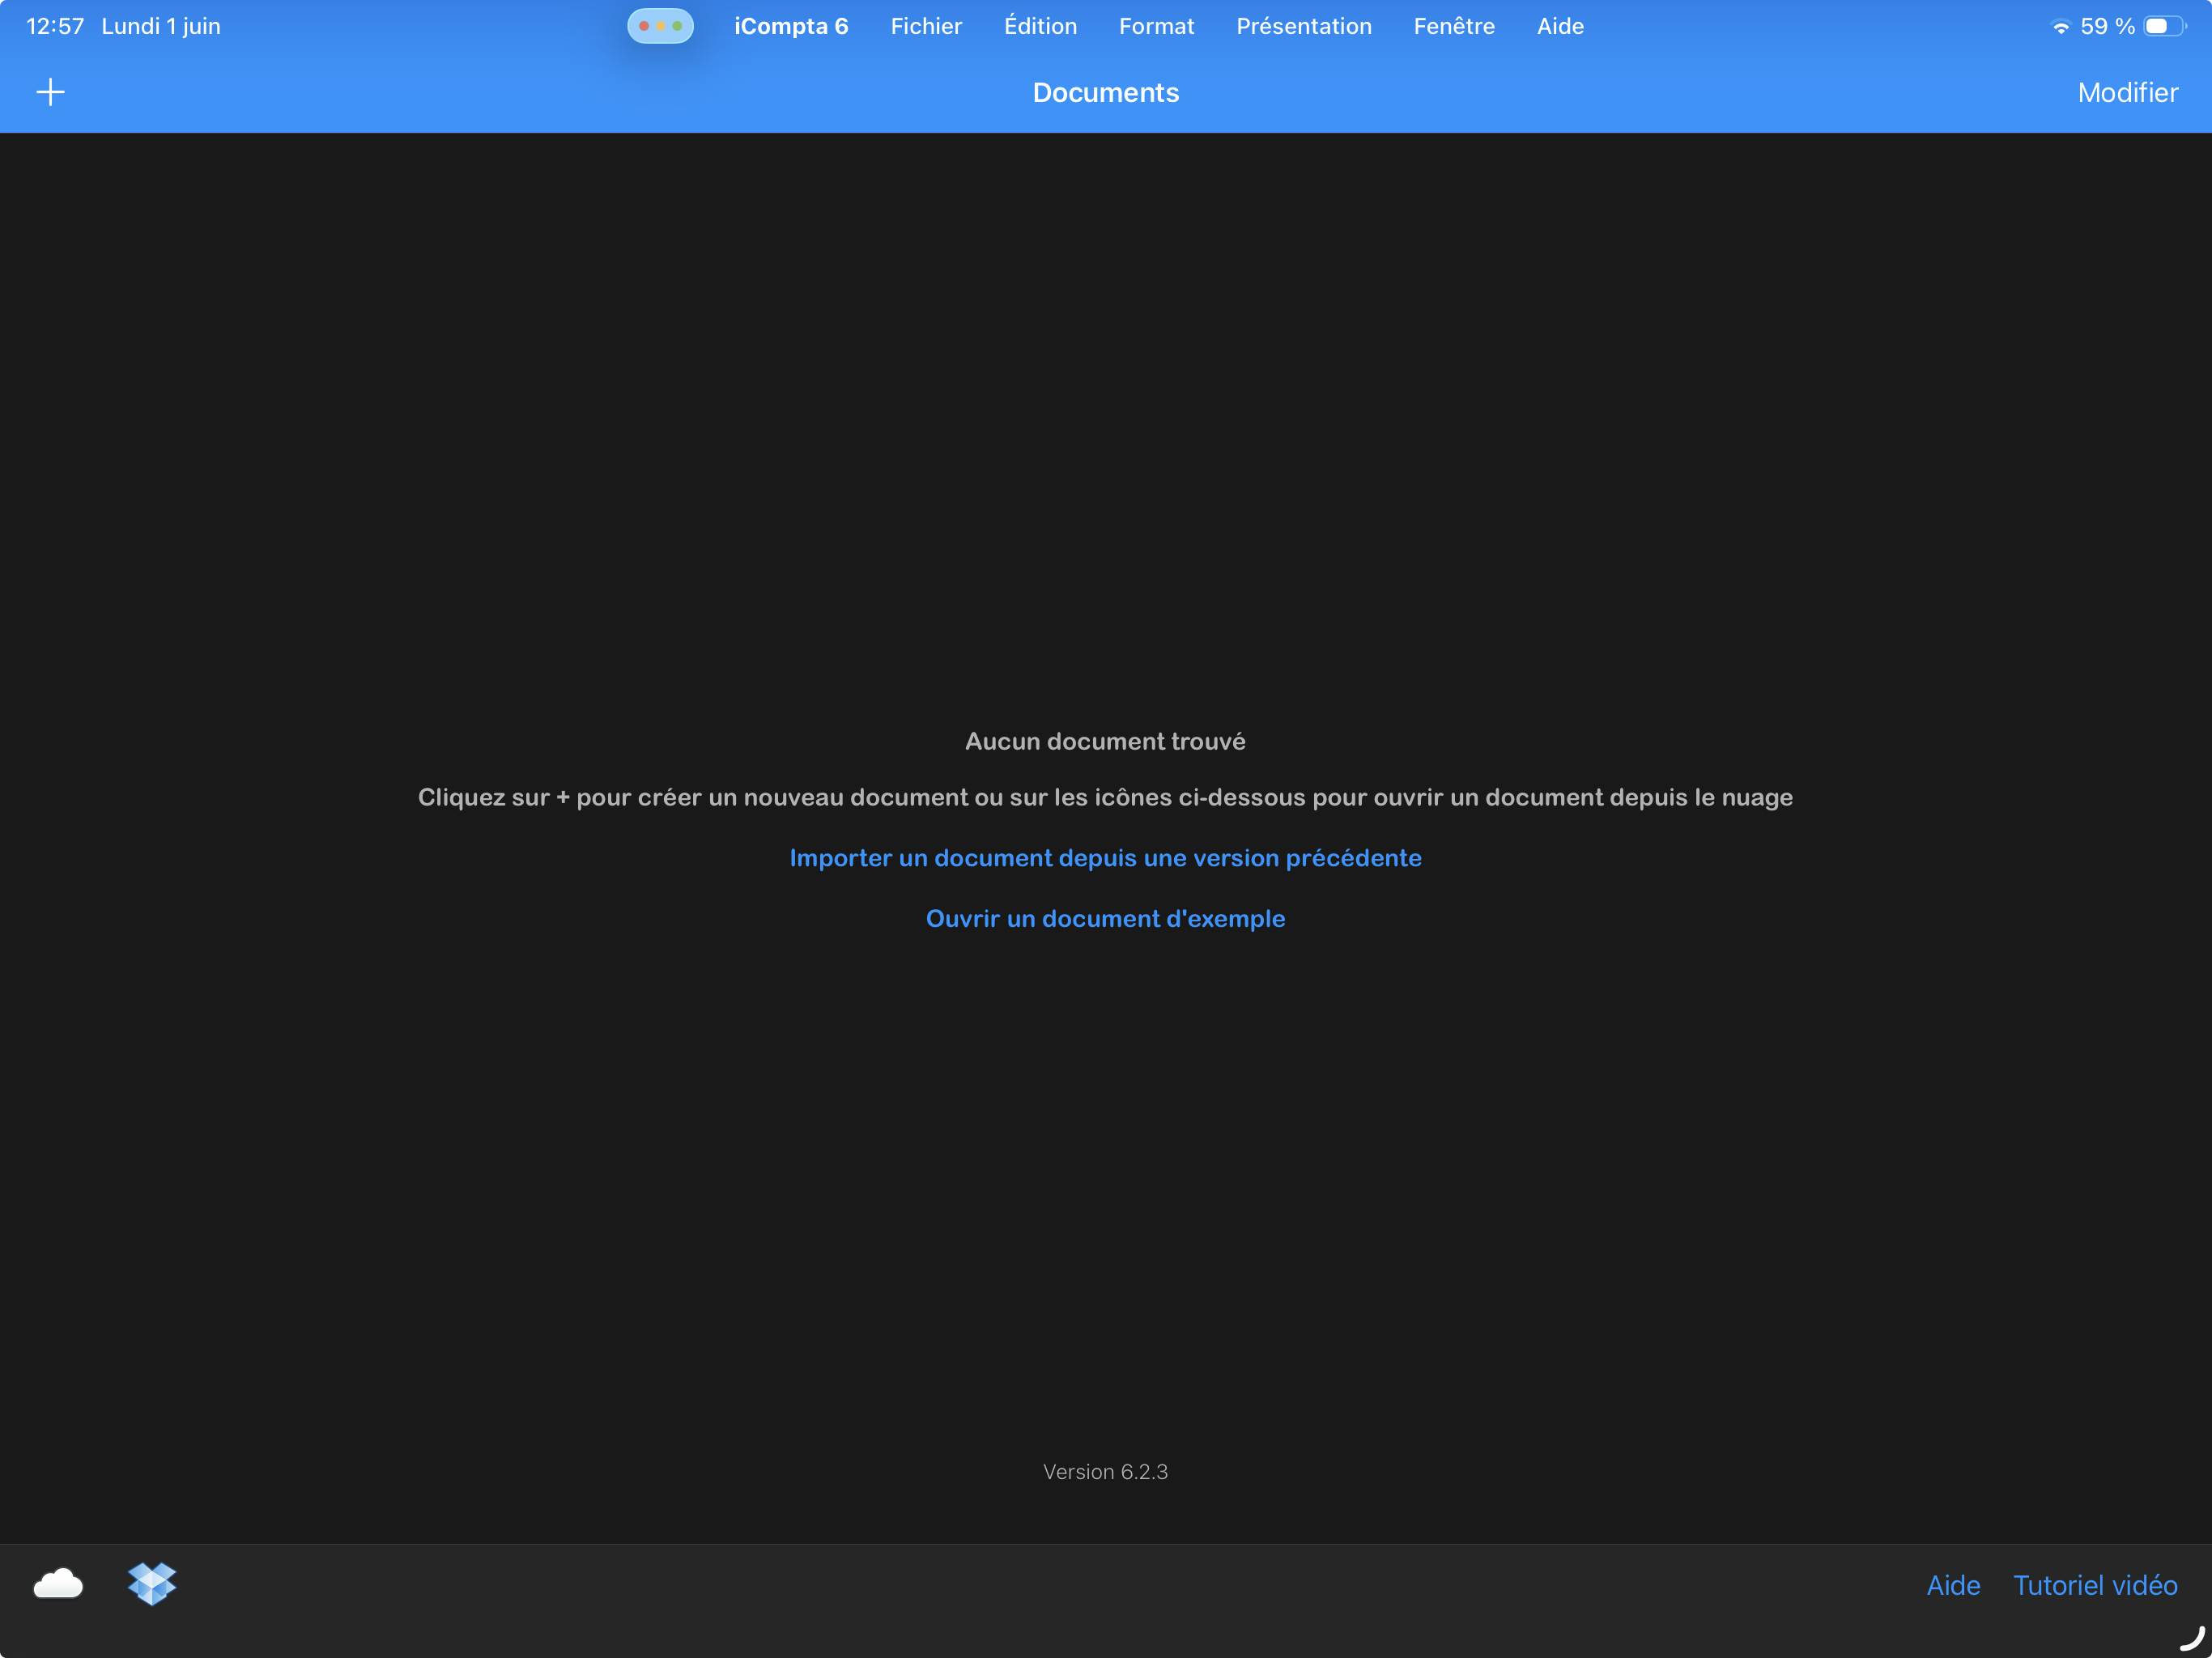2212x1658 pixels.
Task: Click the window controls pill in menu bar
Action: 660,26
